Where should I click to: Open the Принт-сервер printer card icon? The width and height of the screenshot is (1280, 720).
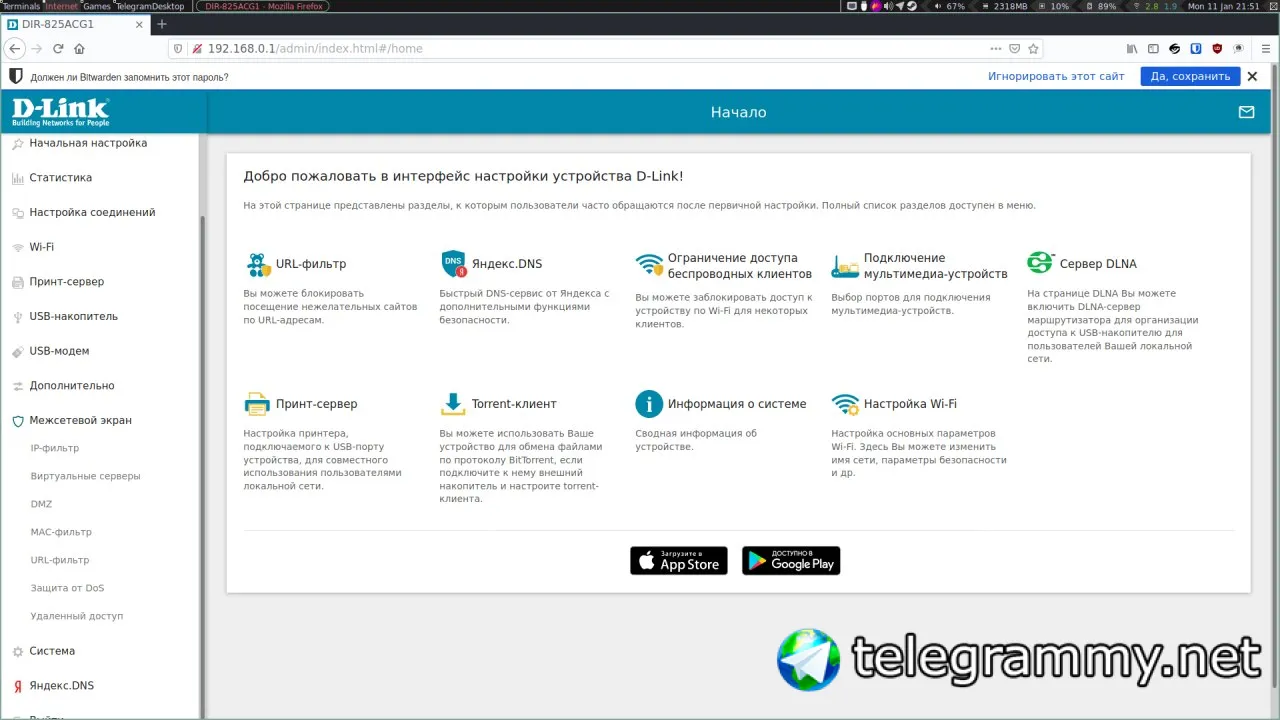point(258,404)
